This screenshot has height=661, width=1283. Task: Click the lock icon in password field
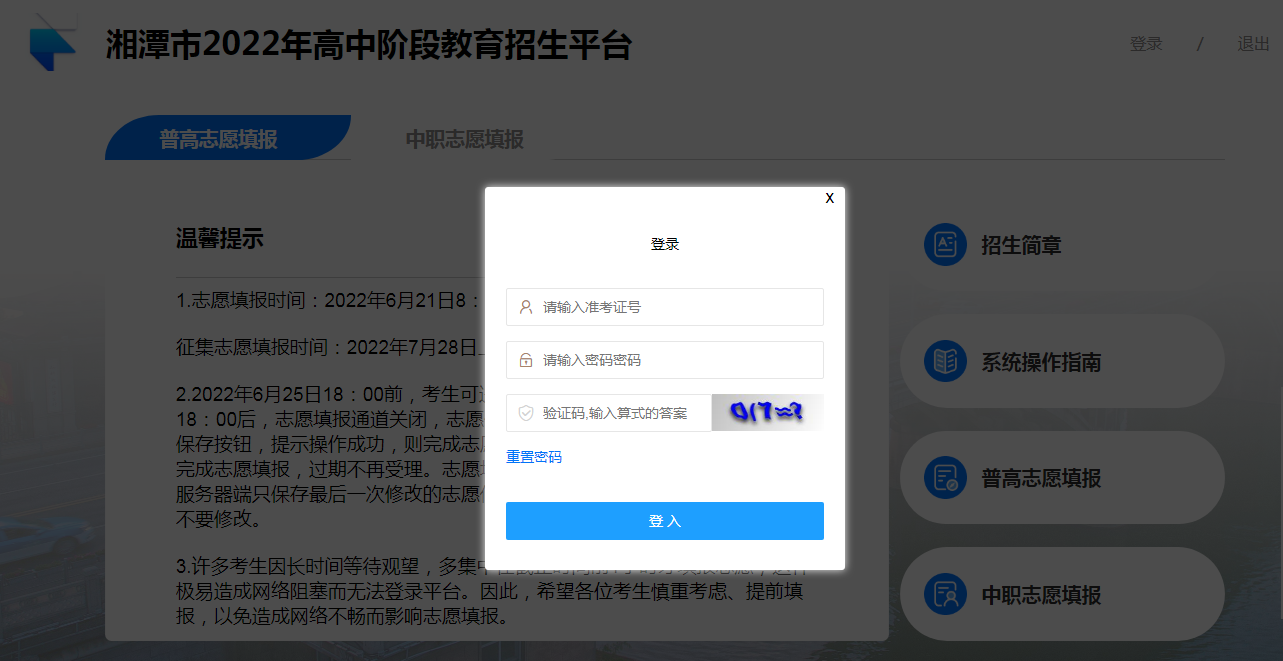tap(526, 360)
